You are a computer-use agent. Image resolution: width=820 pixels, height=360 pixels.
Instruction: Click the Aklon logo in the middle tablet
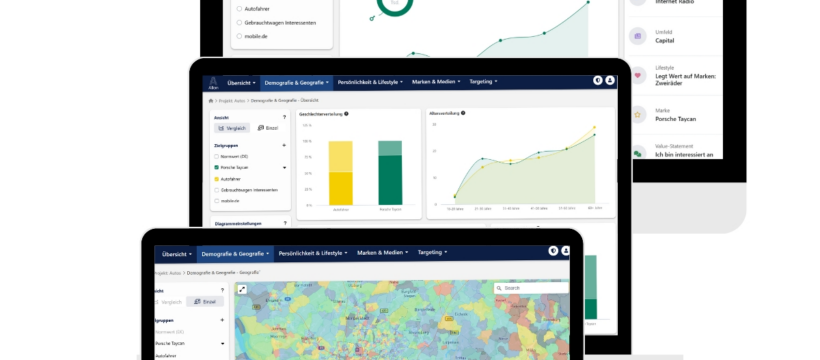213,83
